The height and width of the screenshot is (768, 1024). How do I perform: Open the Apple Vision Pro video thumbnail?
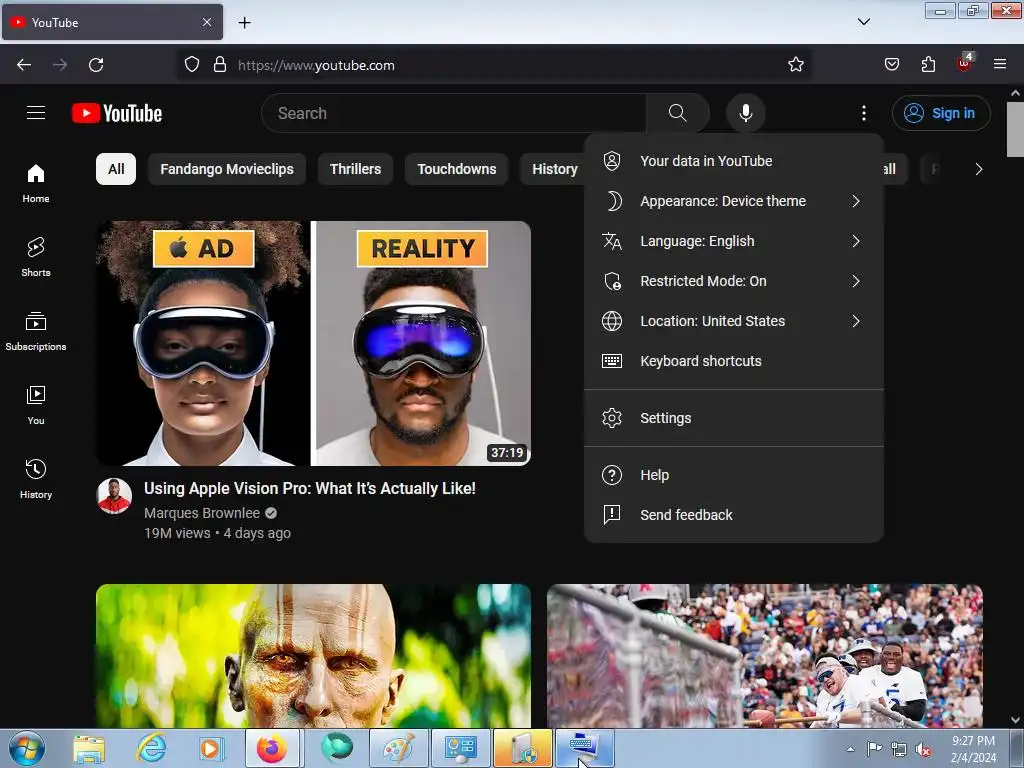313,344
